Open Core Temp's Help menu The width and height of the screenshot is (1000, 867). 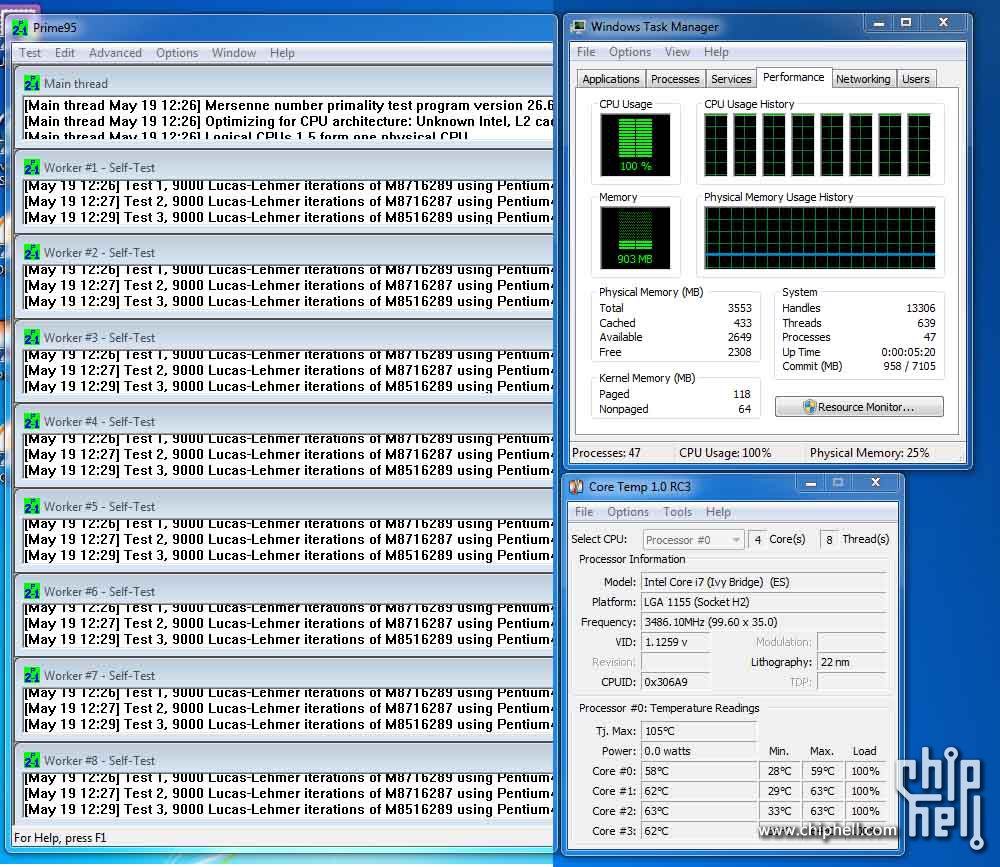coord(718,512)
